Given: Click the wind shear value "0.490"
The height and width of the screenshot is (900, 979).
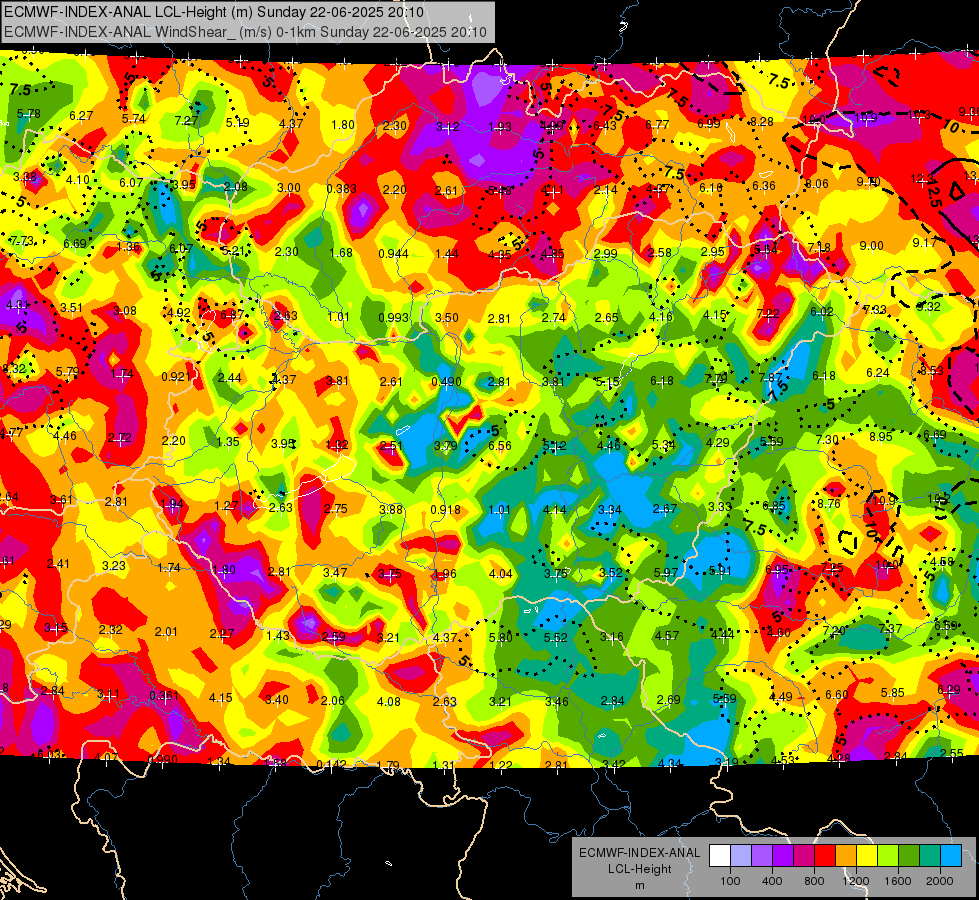Looking at the screenshot, I should (x=446, y=382).
